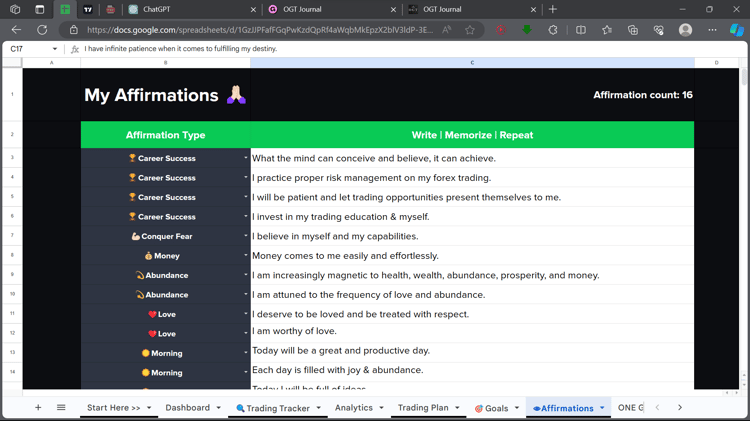This screenshot has width=750, height=421.
Task: Click the browser profile avatar icon
Action: pos(685,30)
